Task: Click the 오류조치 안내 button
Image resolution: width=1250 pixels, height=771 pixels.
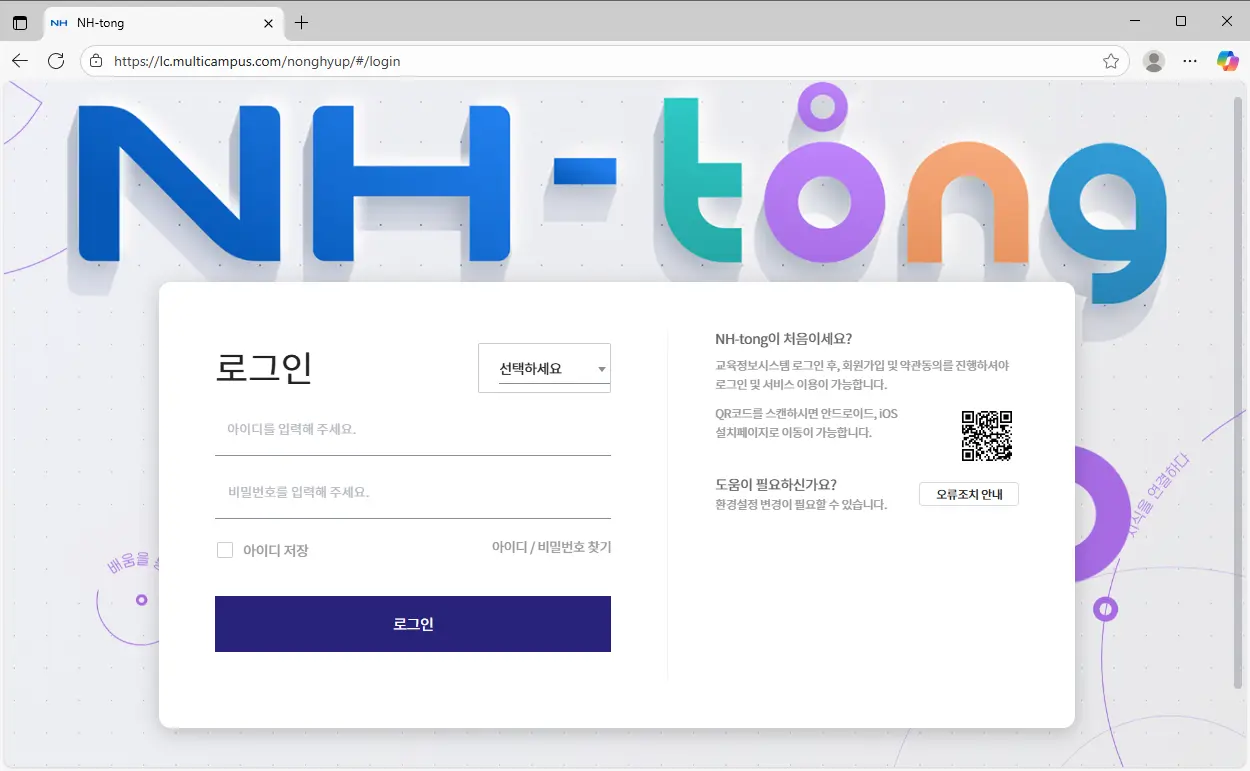Action: point(969,494)
